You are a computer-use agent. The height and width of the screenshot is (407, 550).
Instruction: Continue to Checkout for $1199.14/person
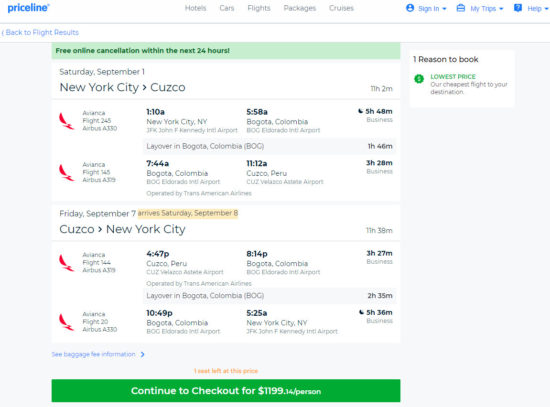click(x=226, y=391)
